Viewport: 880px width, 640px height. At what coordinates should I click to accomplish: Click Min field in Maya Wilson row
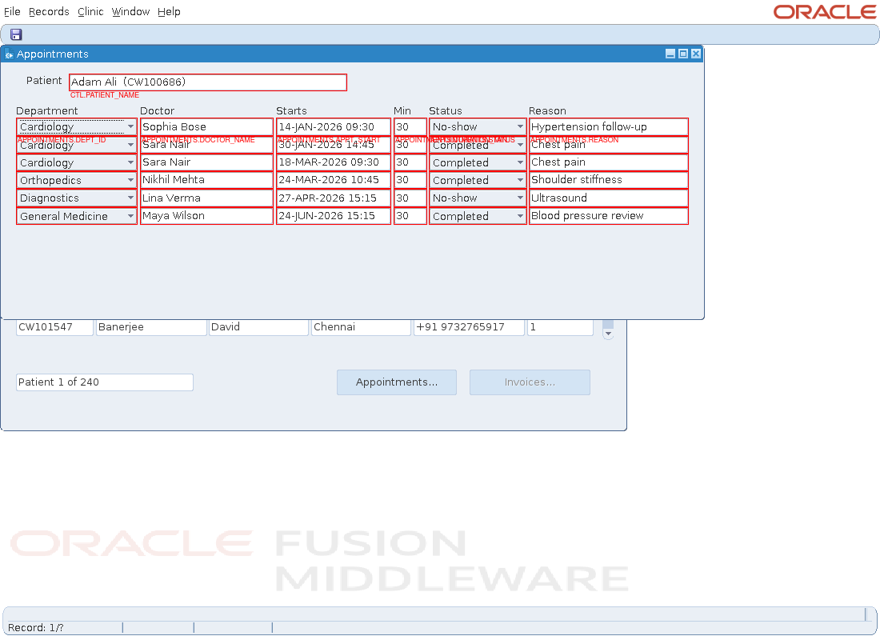click(410, 216)
